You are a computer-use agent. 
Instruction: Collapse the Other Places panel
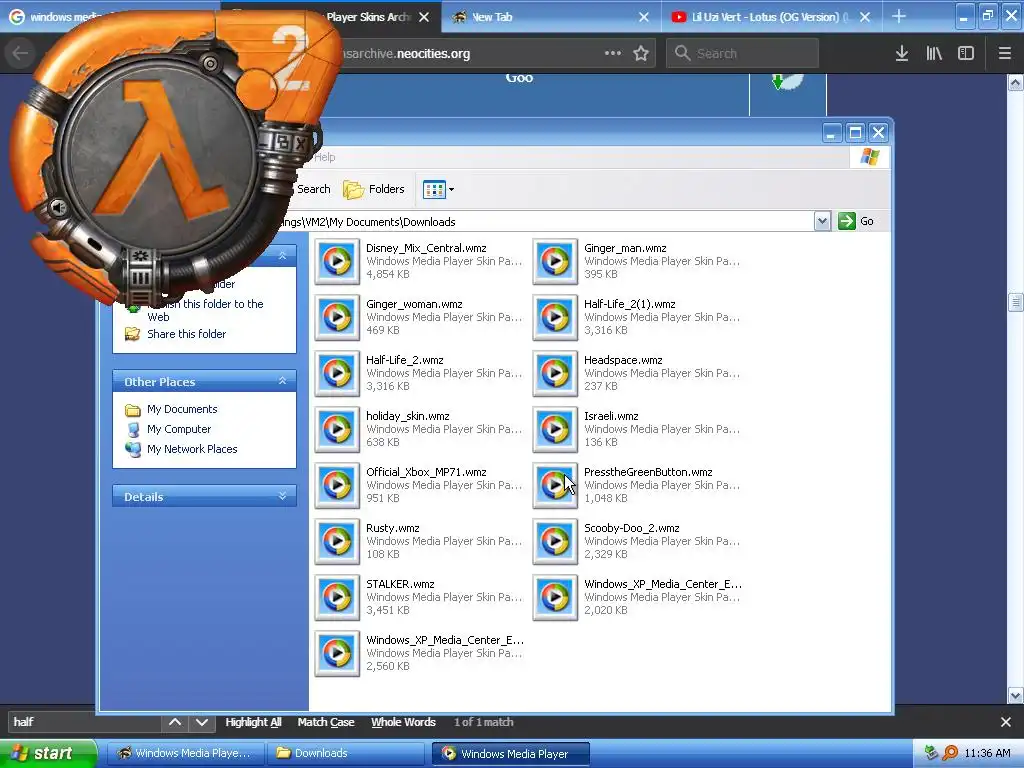tap(283, 381)
